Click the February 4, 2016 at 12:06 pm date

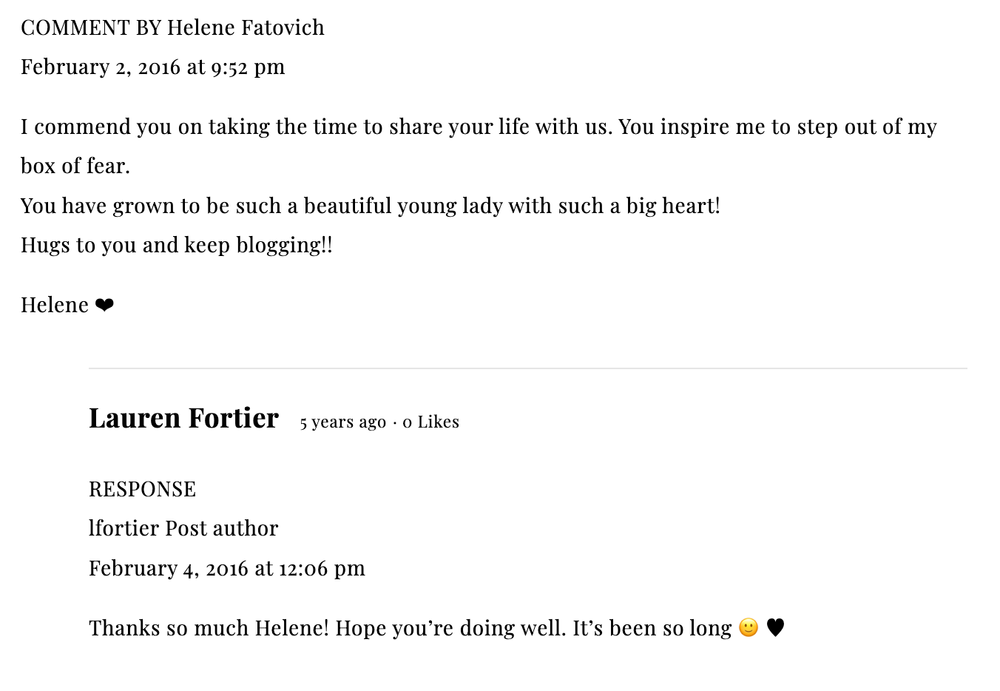(x=226, y=568)
